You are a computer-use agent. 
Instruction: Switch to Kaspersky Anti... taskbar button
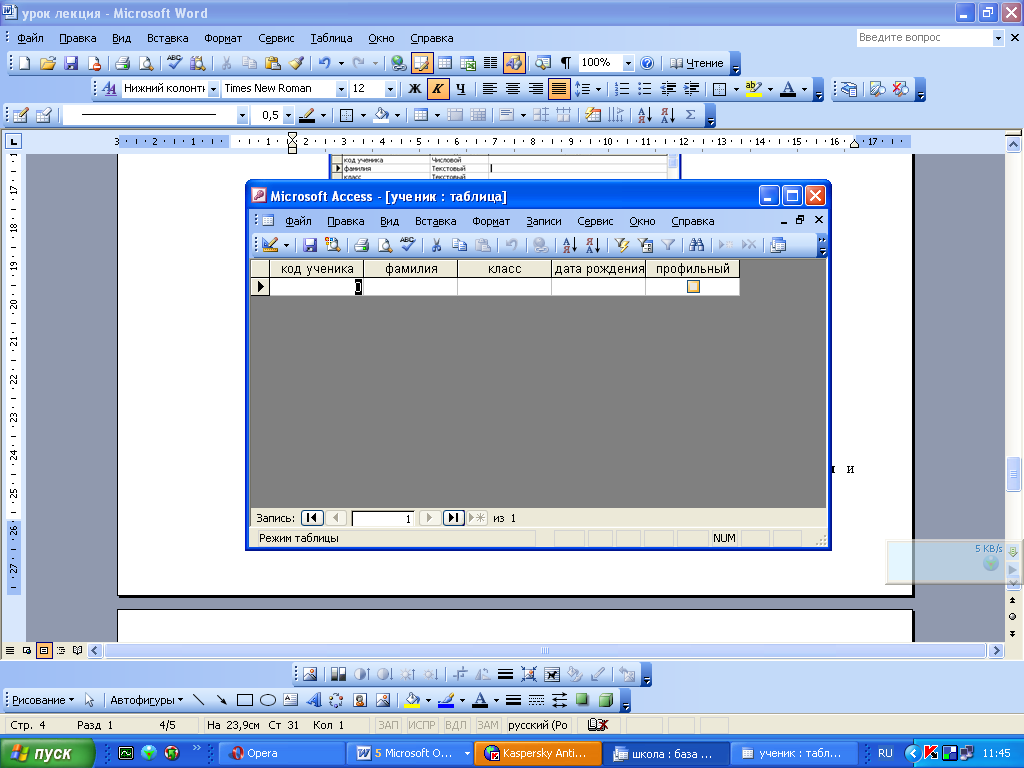[x=539, y=753]
